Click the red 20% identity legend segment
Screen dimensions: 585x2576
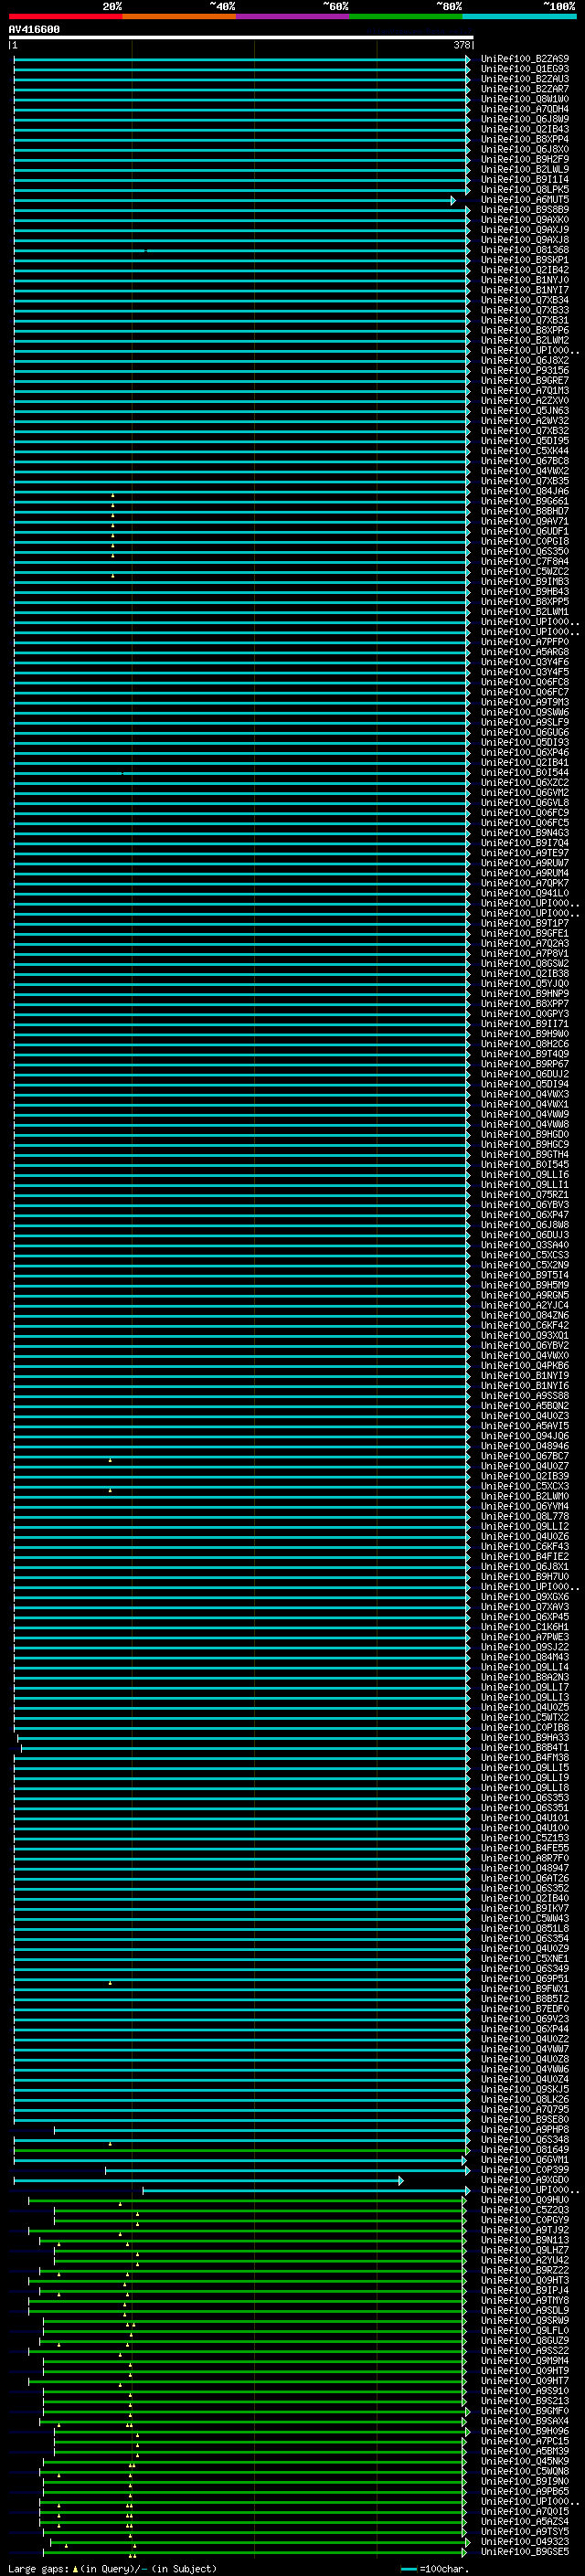coord(65,16)
